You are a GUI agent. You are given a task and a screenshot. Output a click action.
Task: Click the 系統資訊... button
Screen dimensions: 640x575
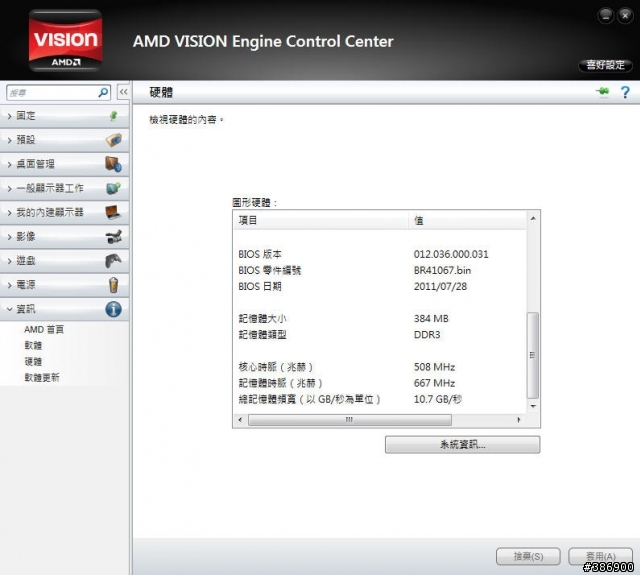coord(462,444)
